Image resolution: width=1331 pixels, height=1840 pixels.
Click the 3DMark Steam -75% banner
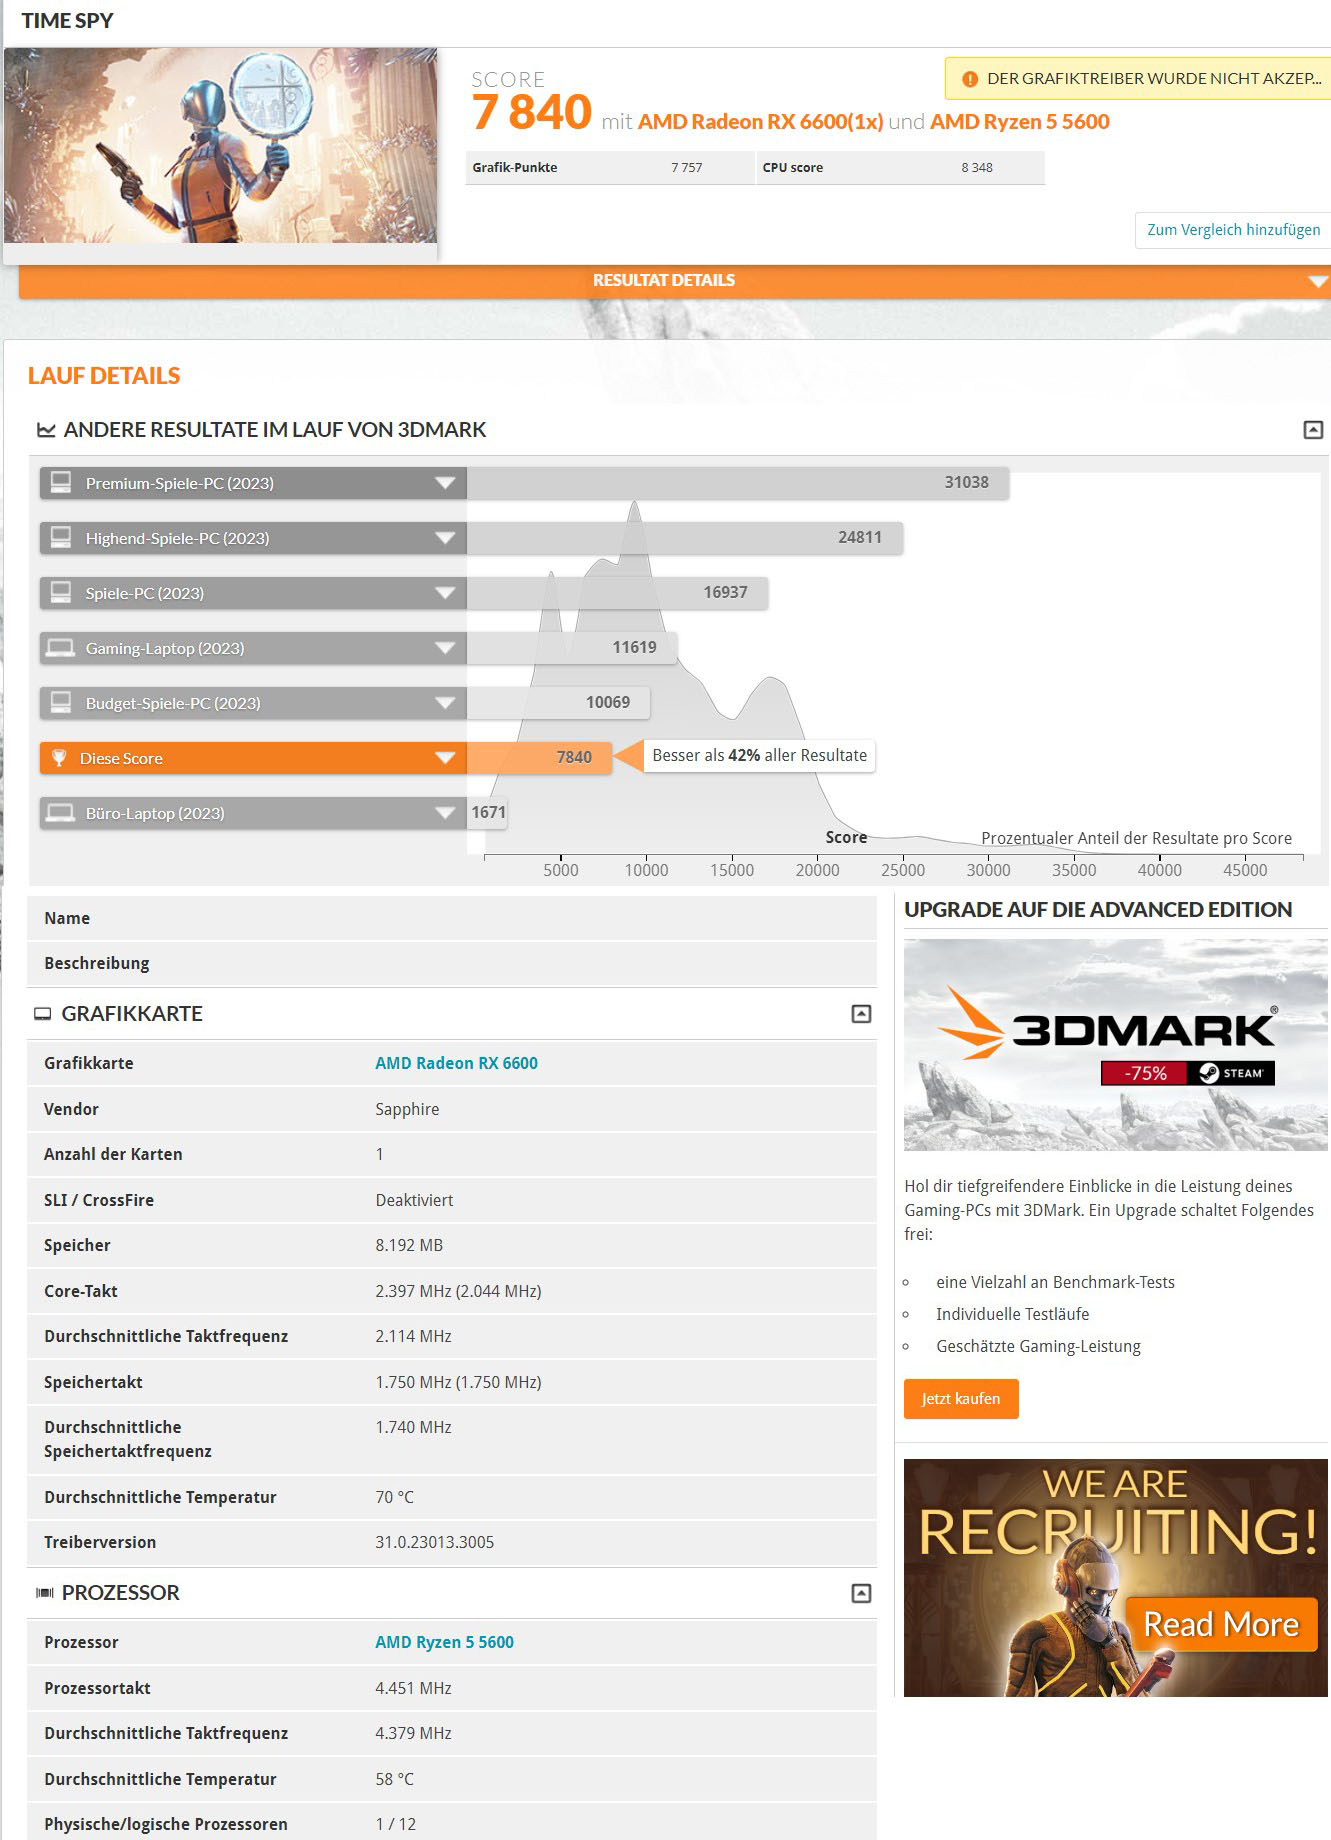pos(1116,1045)
